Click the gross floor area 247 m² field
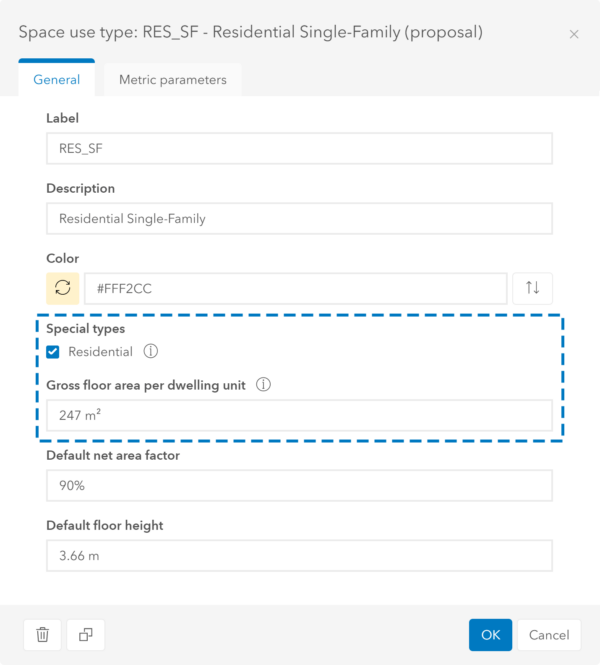This screenshot has width=600, height=665. 299,415
